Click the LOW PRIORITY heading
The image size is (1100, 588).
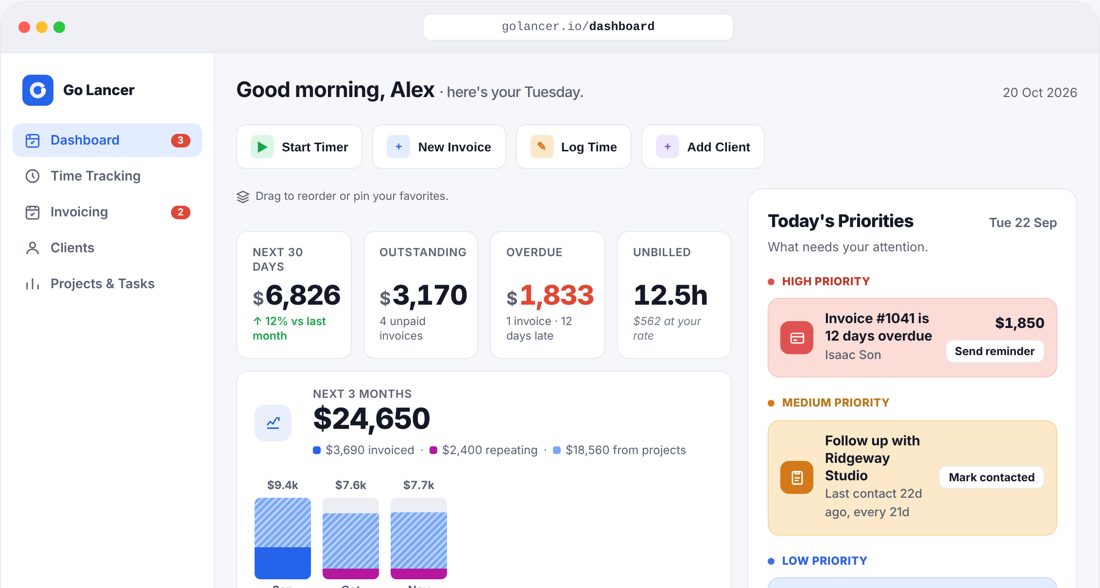[824, 561]
